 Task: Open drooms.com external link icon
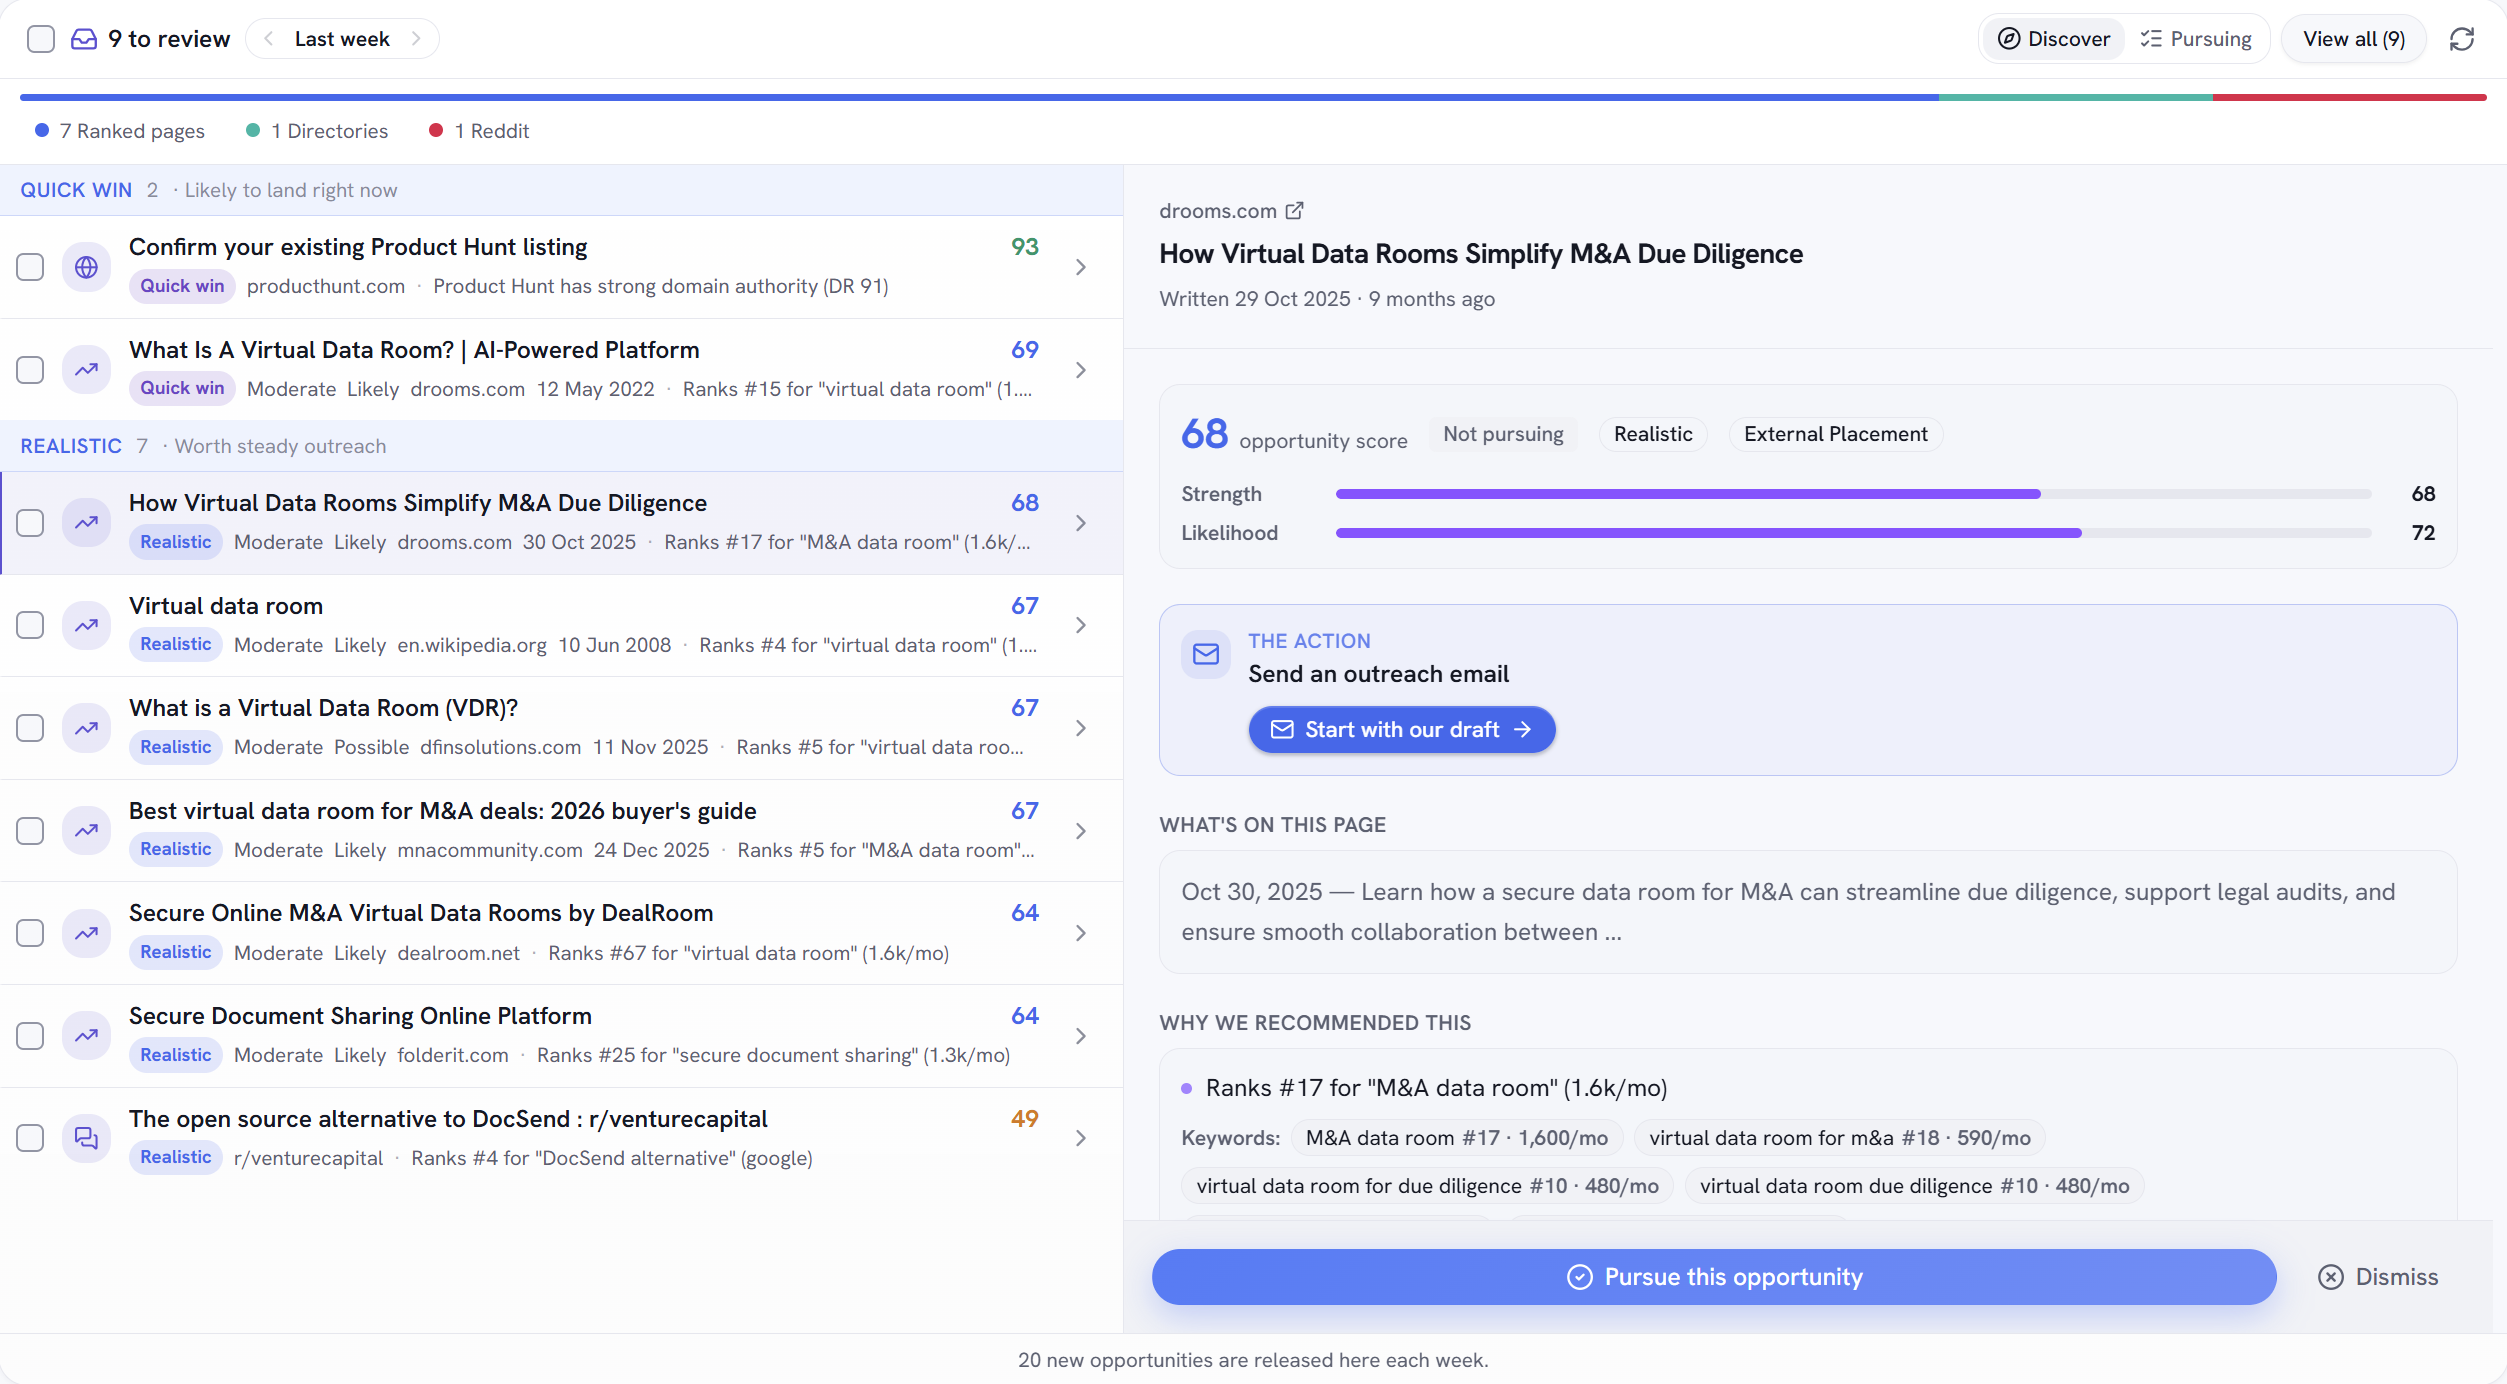1295,211
